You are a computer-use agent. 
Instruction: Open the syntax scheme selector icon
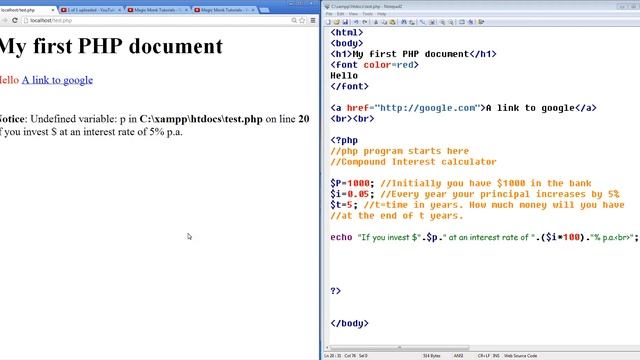click(x=462, y=22)
